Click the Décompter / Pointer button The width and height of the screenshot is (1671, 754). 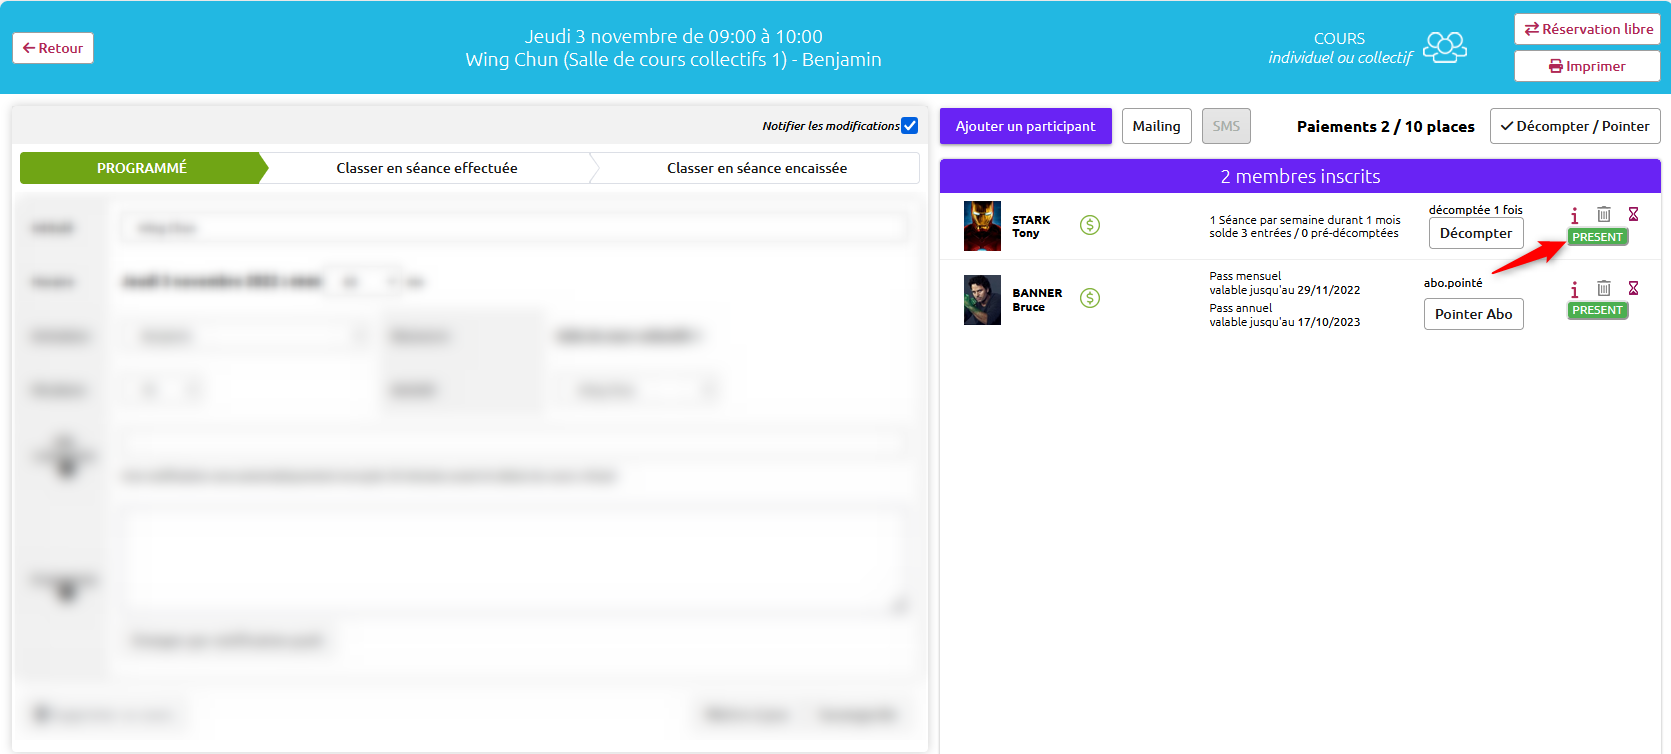pos(1574,126)
